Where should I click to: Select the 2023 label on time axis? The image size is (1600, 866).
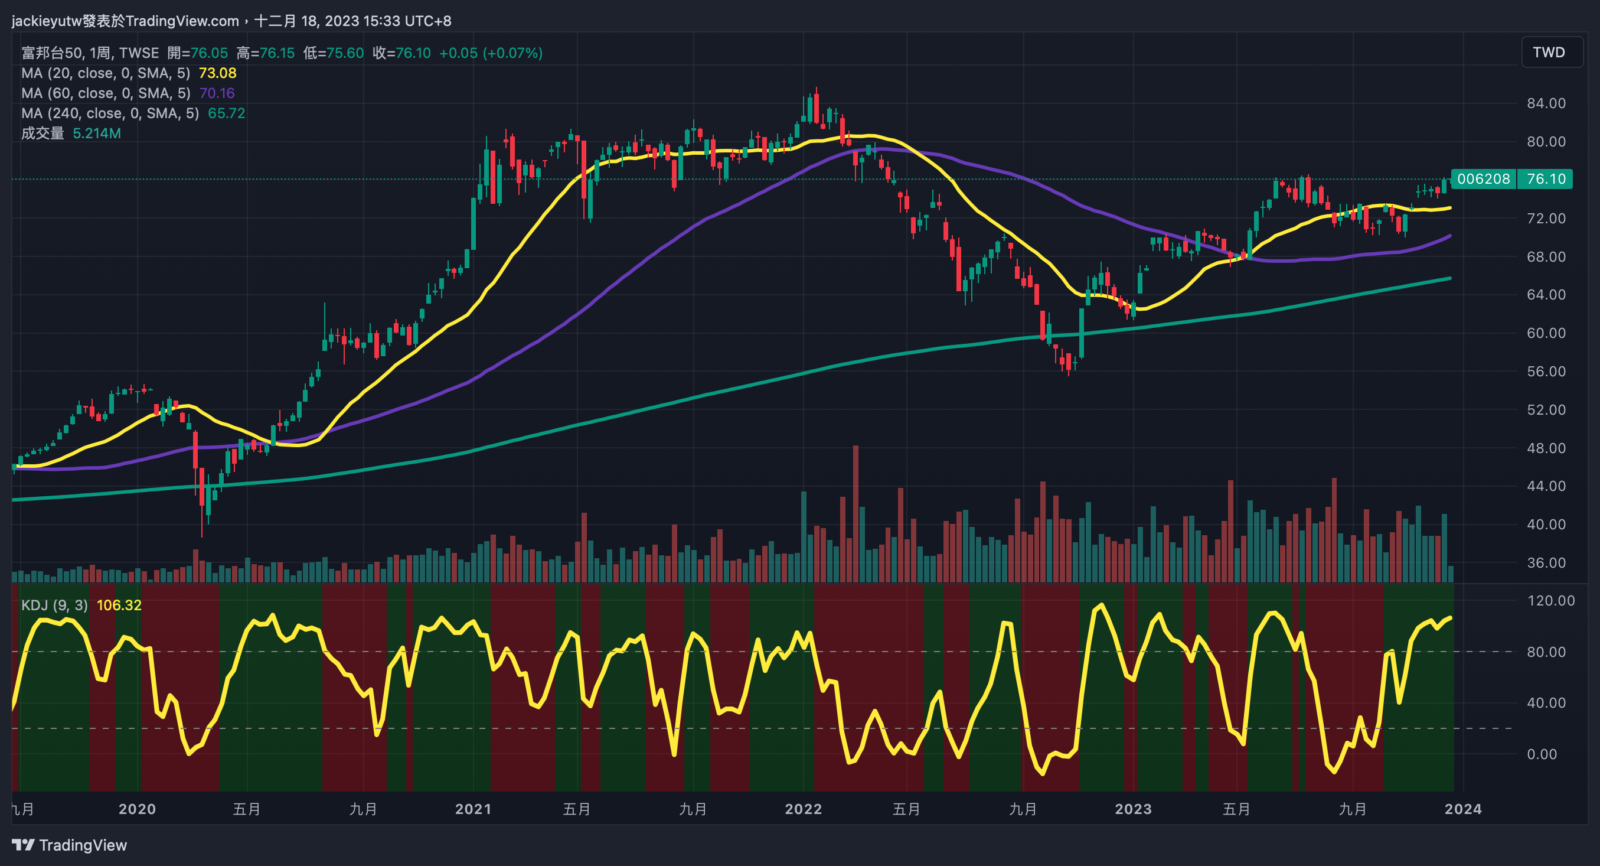[1133, 809]
